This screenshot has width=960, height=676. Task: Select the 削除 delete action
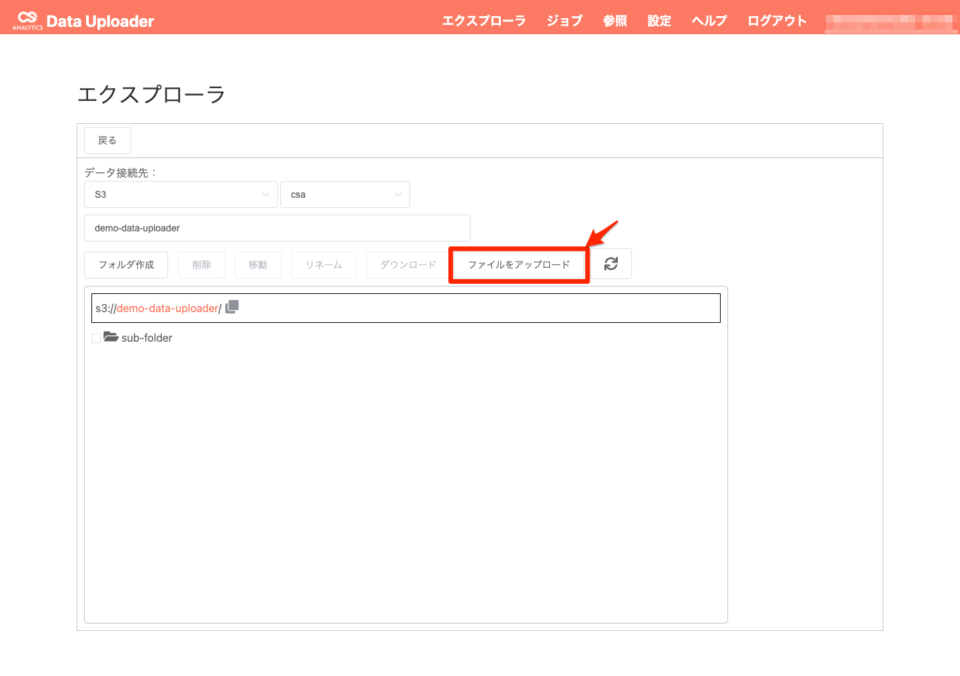tap(201, 263)
